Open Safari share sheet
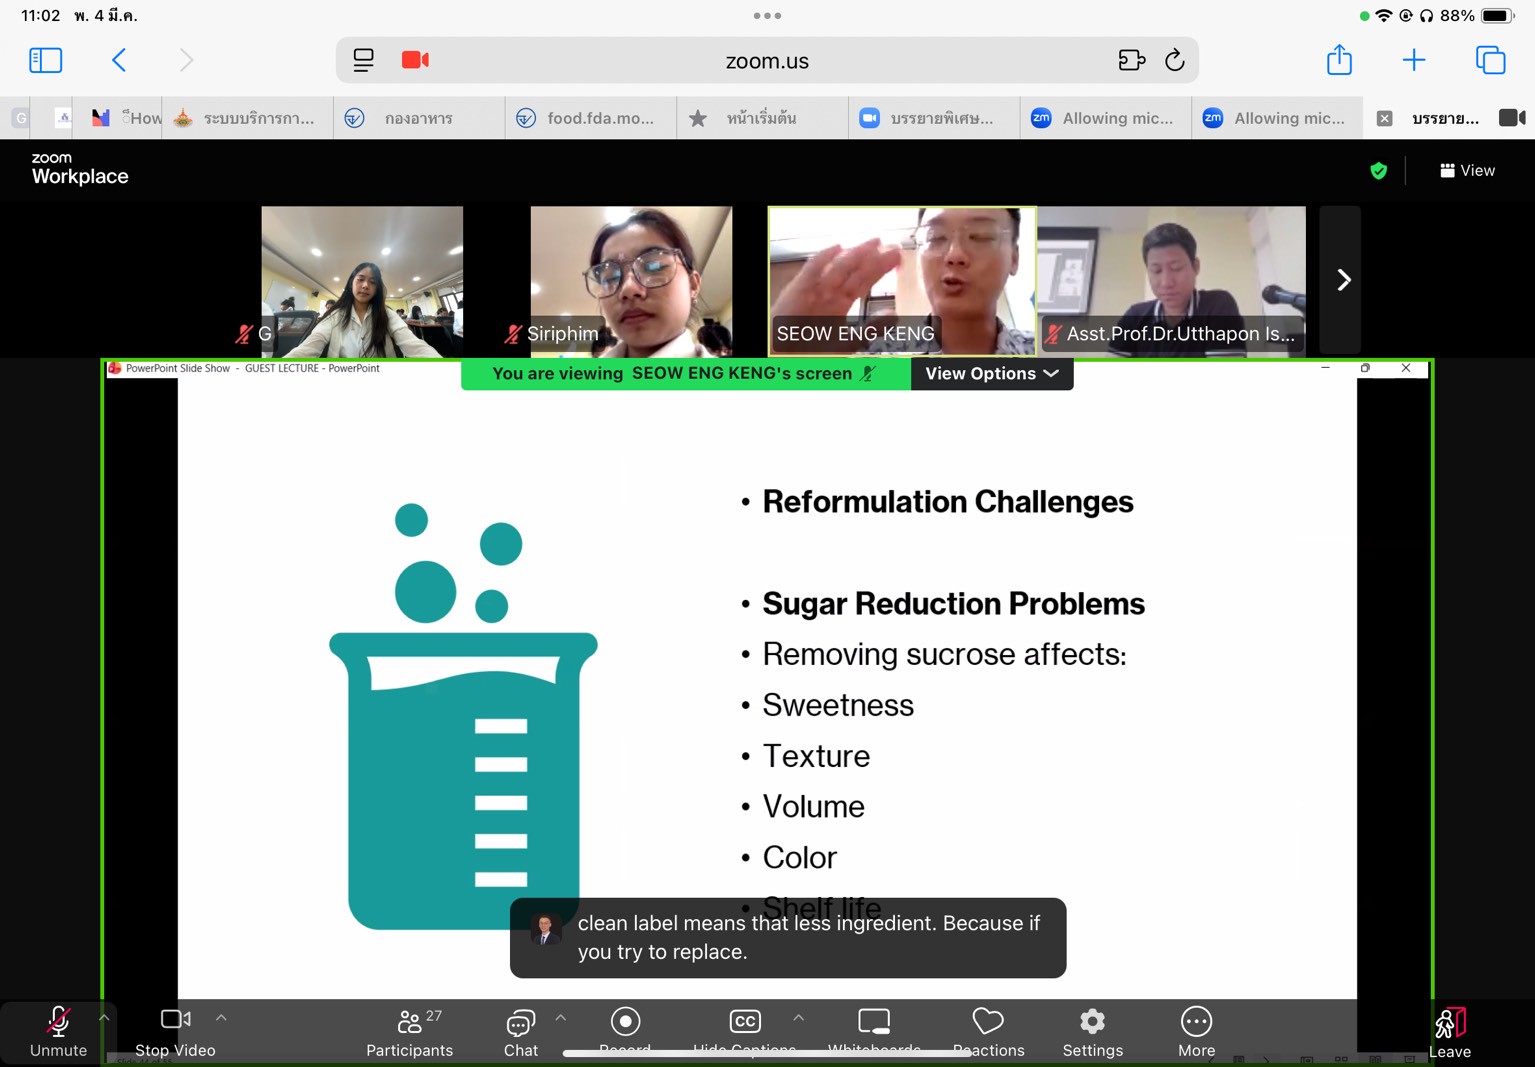 [1339, 61]
